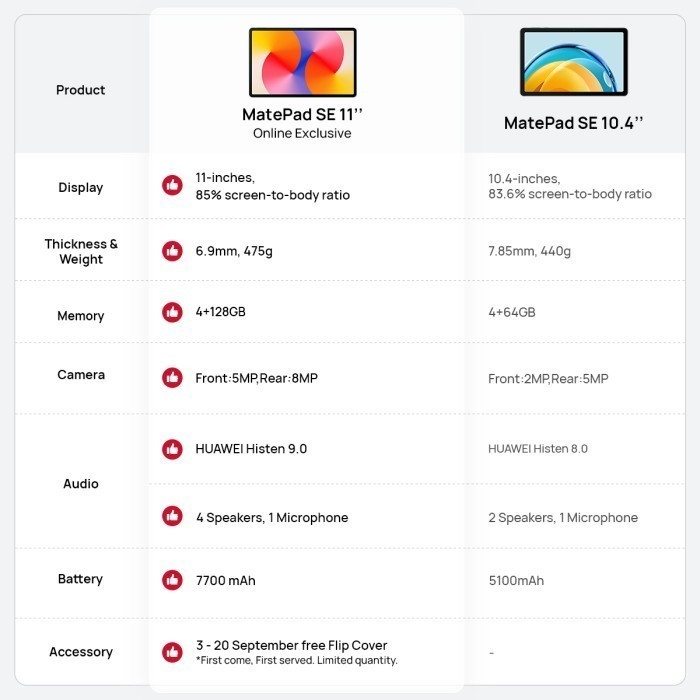Click the thumbs-up icon next to free Flip Cover
Image resolution: width=700 pixels, height=700 pixels.
tap(172, 652)
